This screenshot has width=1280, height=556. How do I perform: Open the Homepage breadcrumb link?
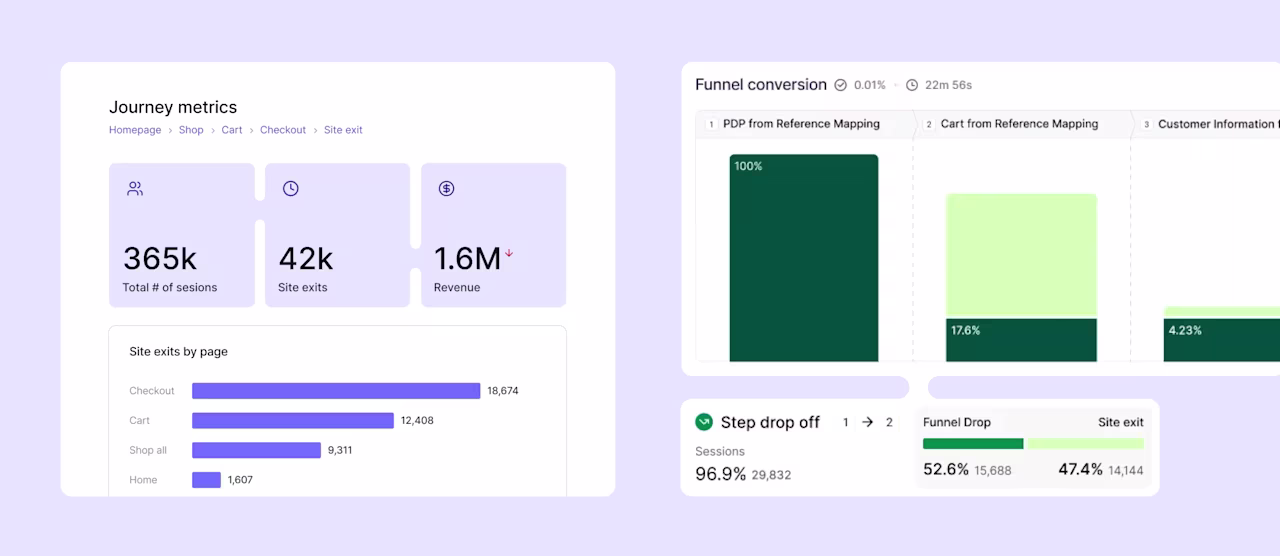click(x=135, y=130)
